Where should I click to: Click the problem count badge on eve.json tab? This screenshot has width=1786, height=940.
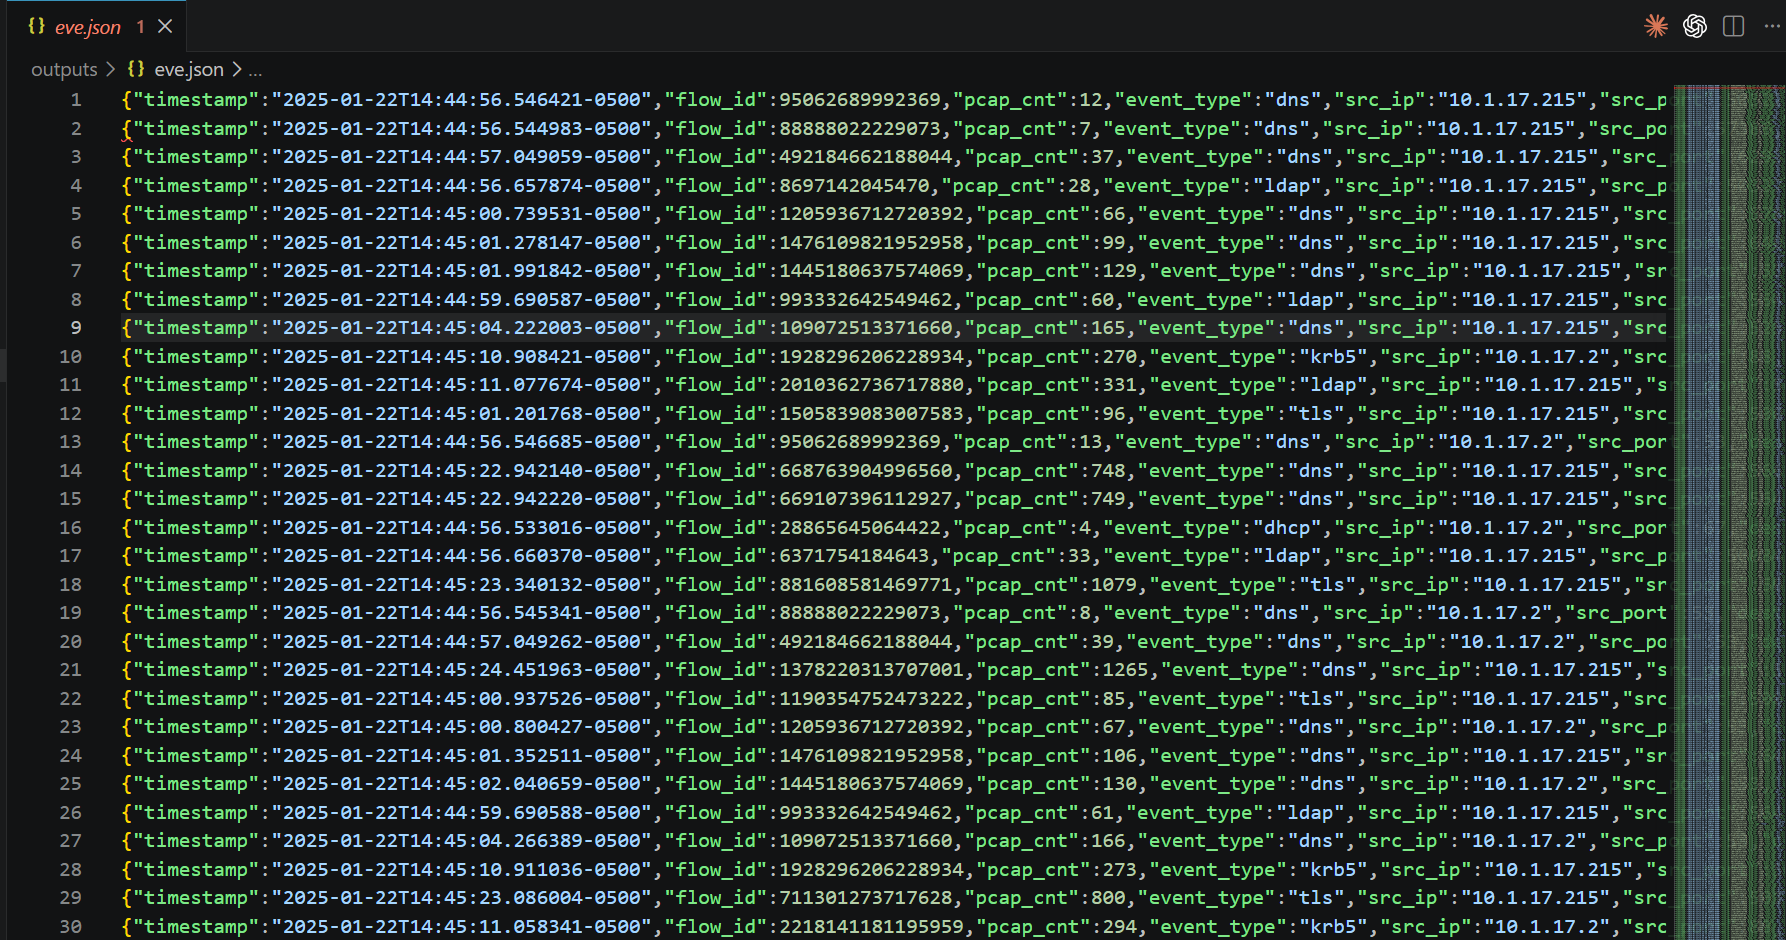[x=140, y=27]
